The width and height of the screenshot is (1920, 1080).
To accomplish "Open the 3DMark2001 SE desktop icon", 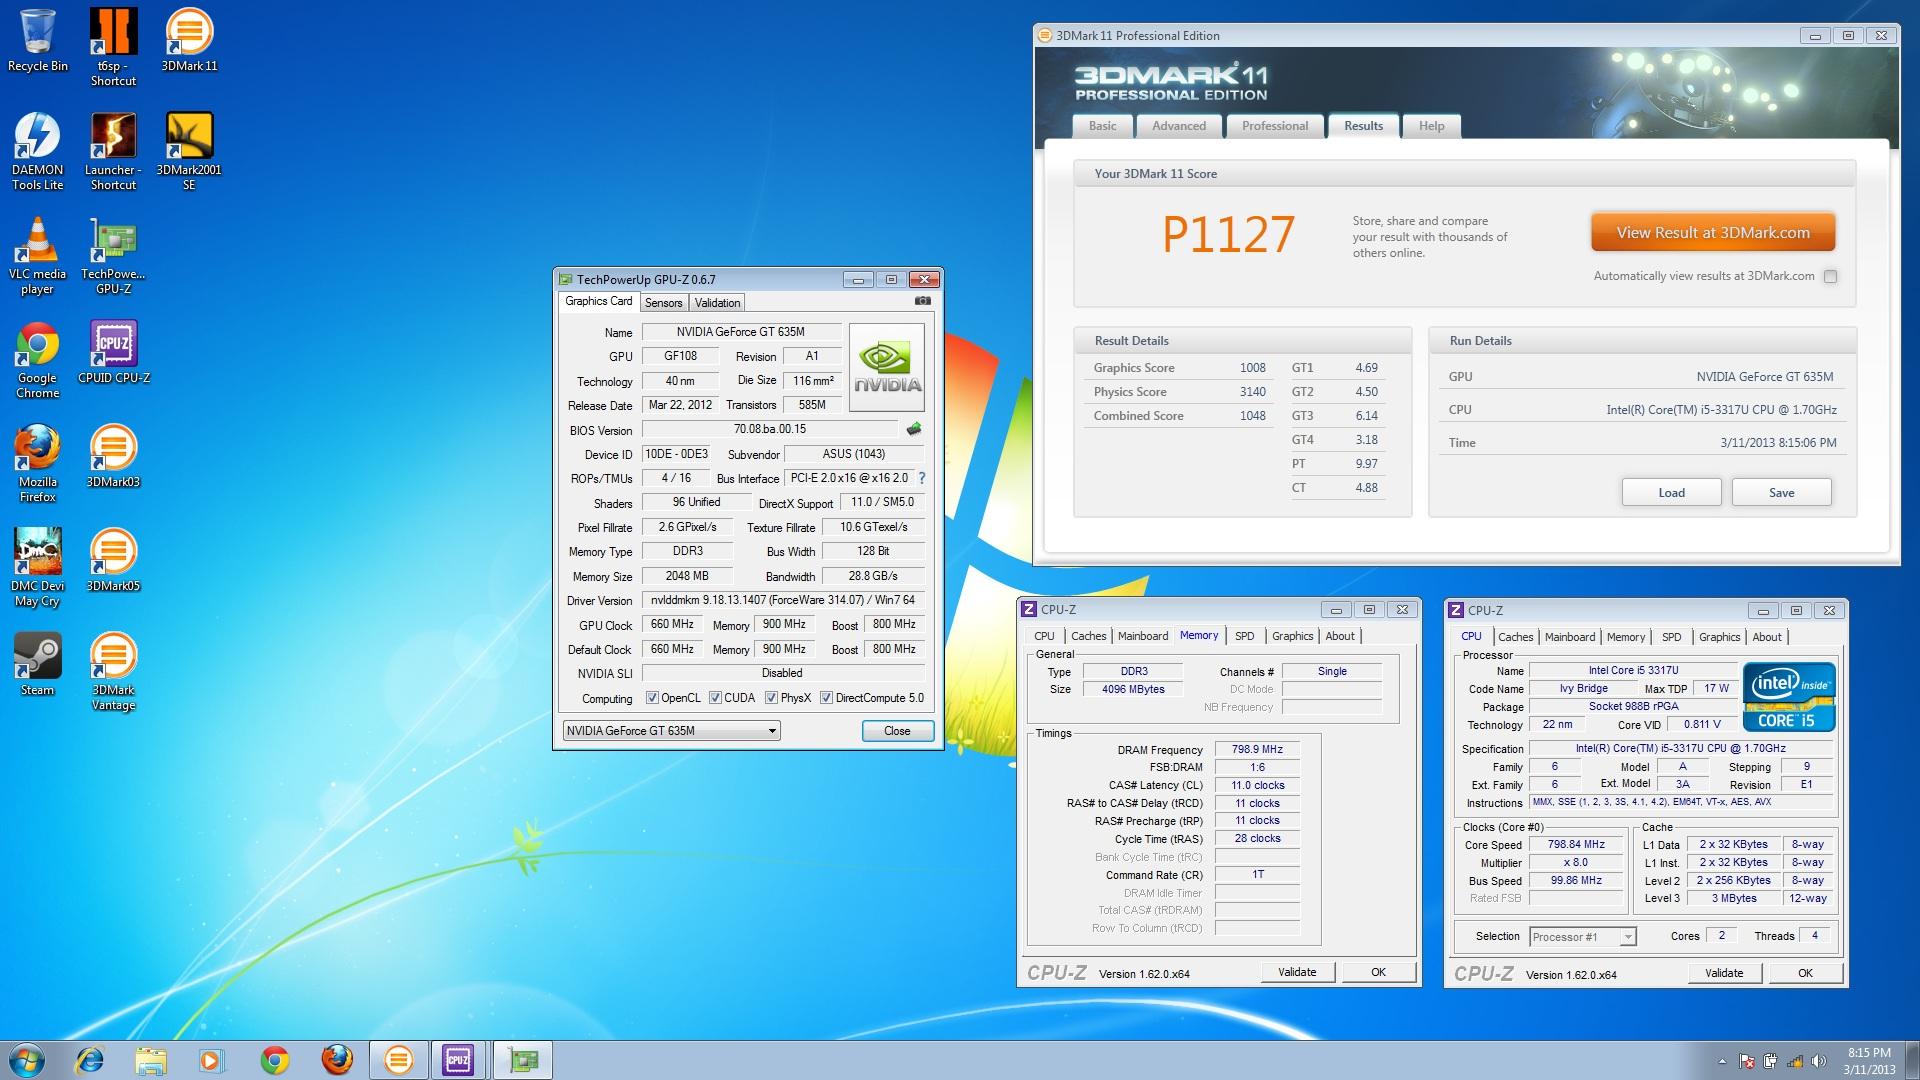I will [x=189, y=151].
